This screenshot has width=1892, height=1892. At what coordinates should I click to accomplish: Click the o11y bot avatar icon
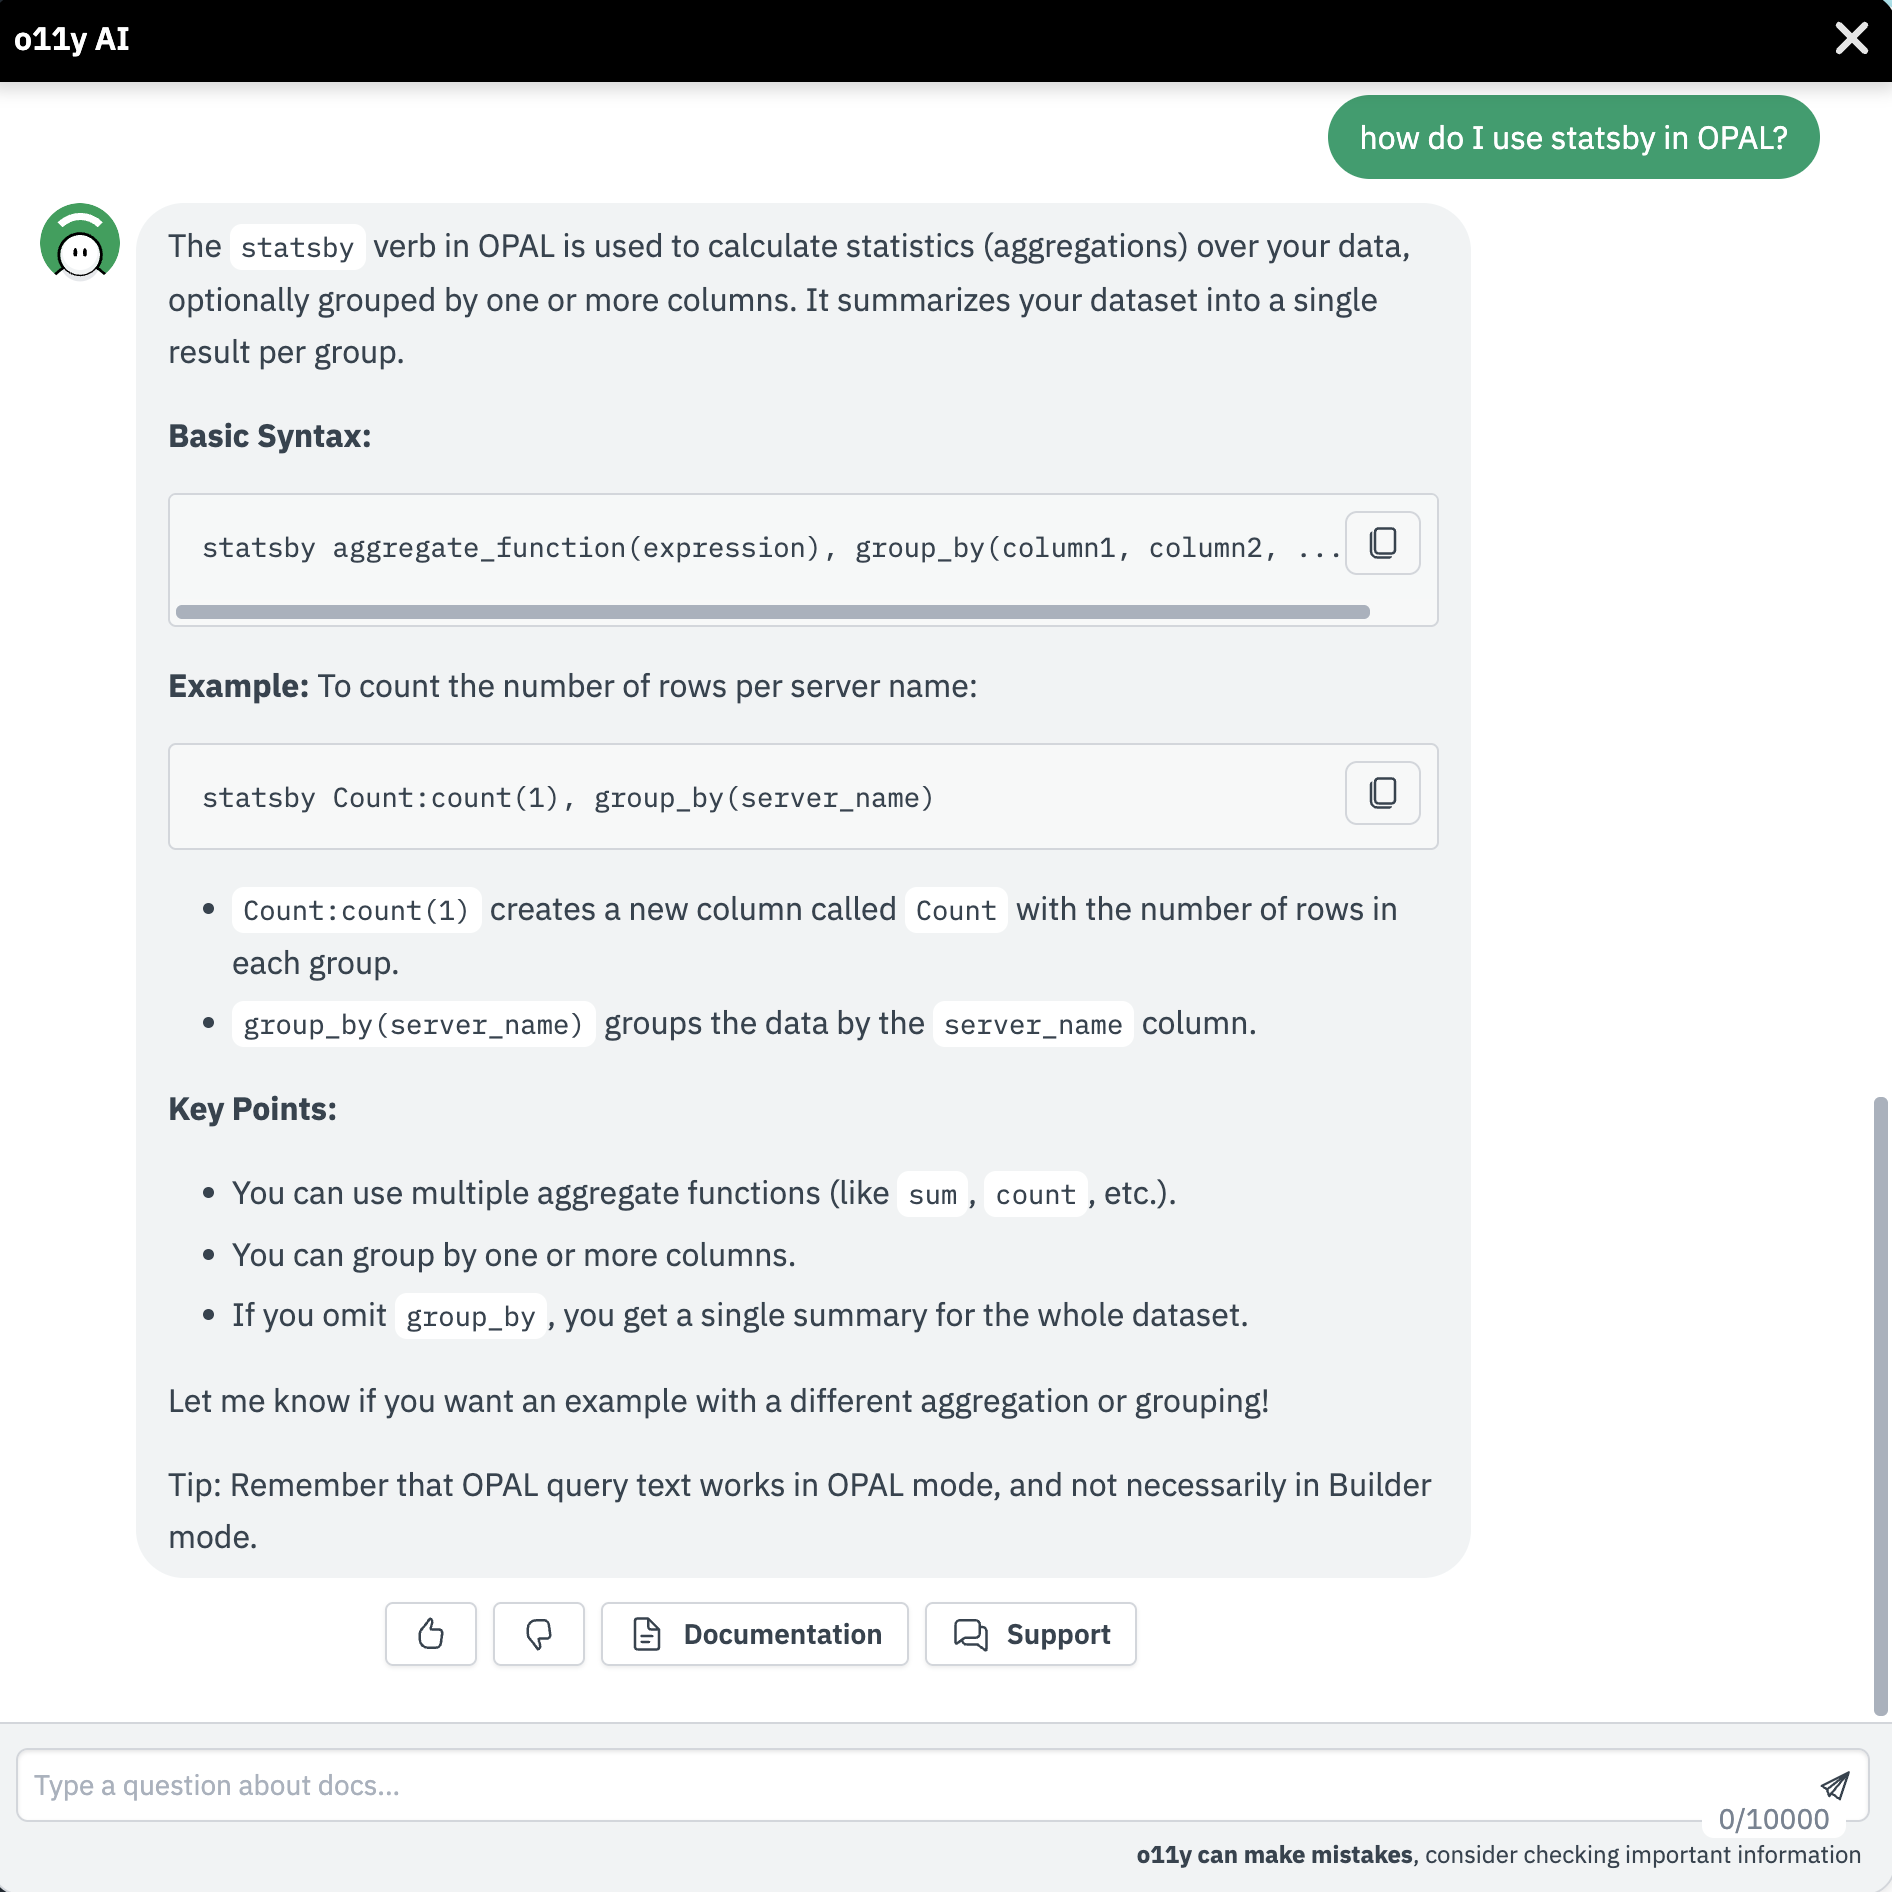point(80,242)
